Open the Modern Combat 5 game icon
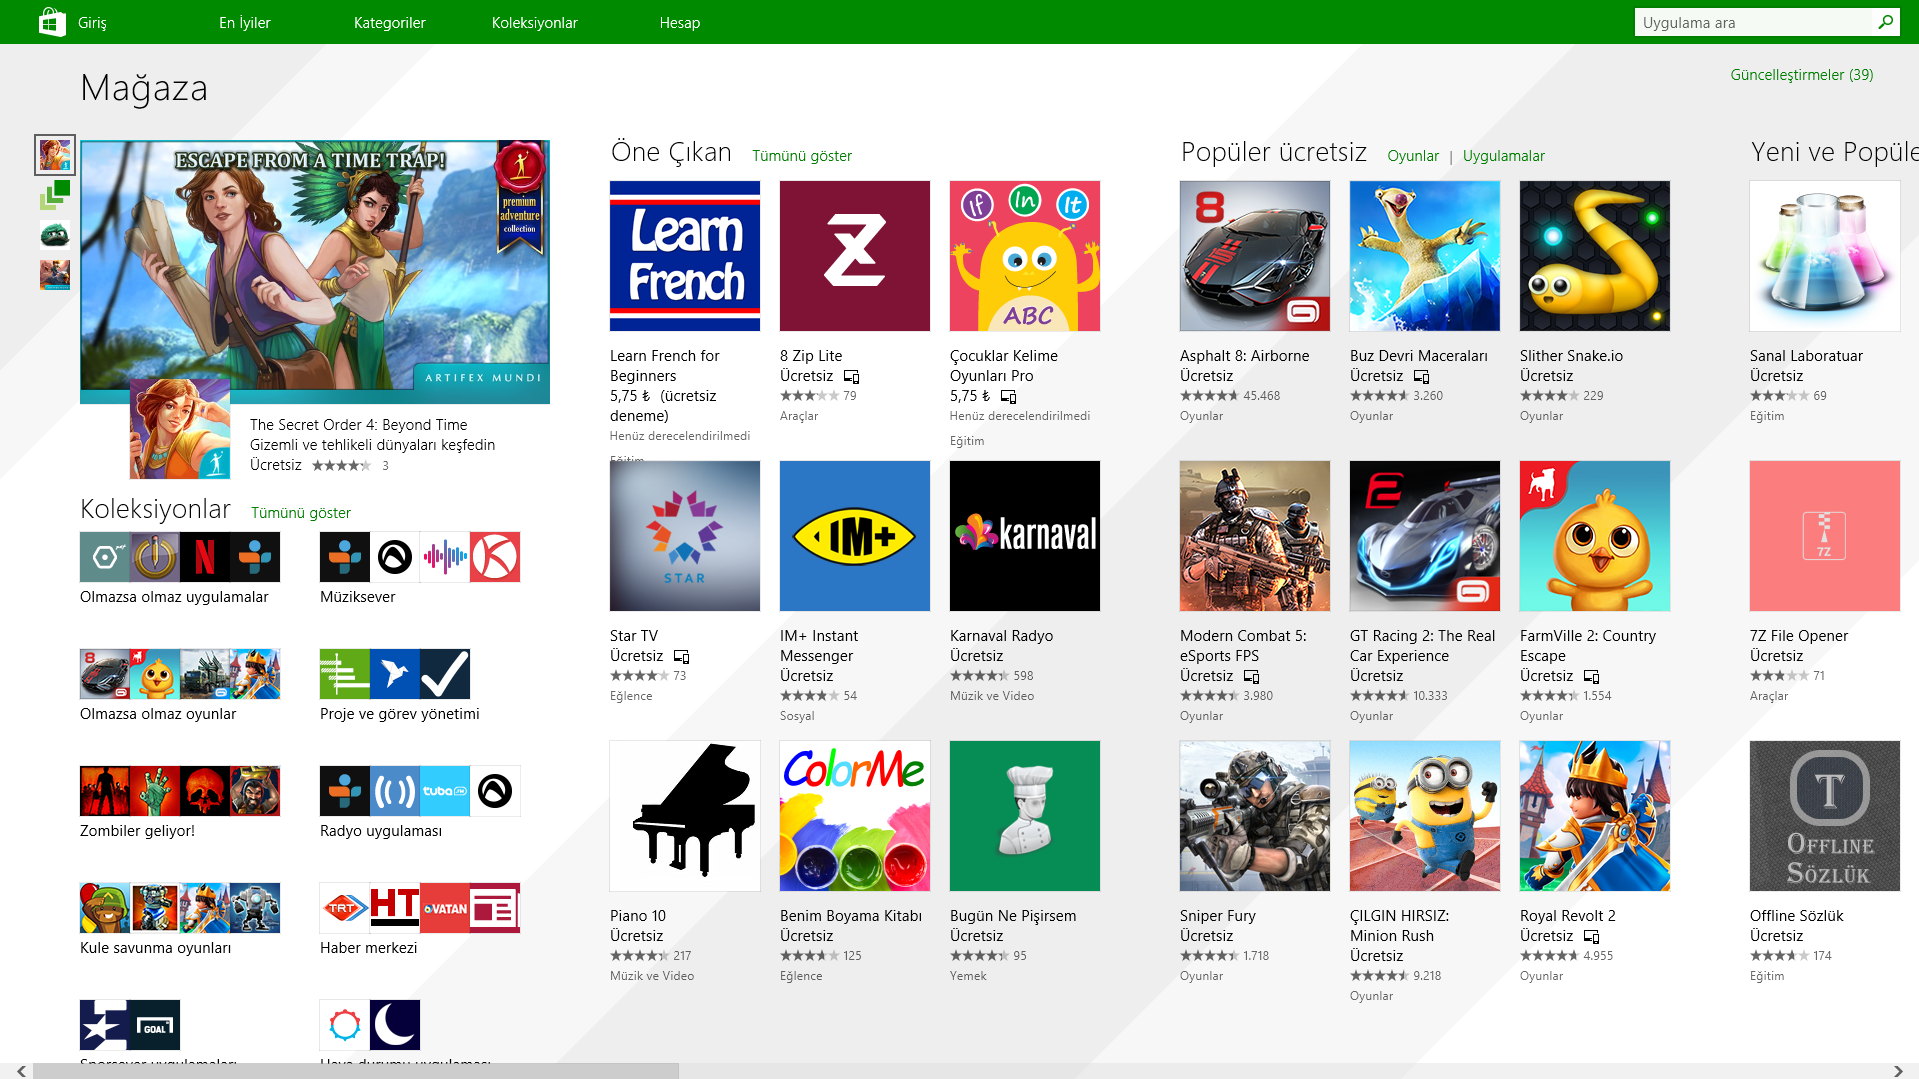The image size is (1919, 1079). 1255,536
